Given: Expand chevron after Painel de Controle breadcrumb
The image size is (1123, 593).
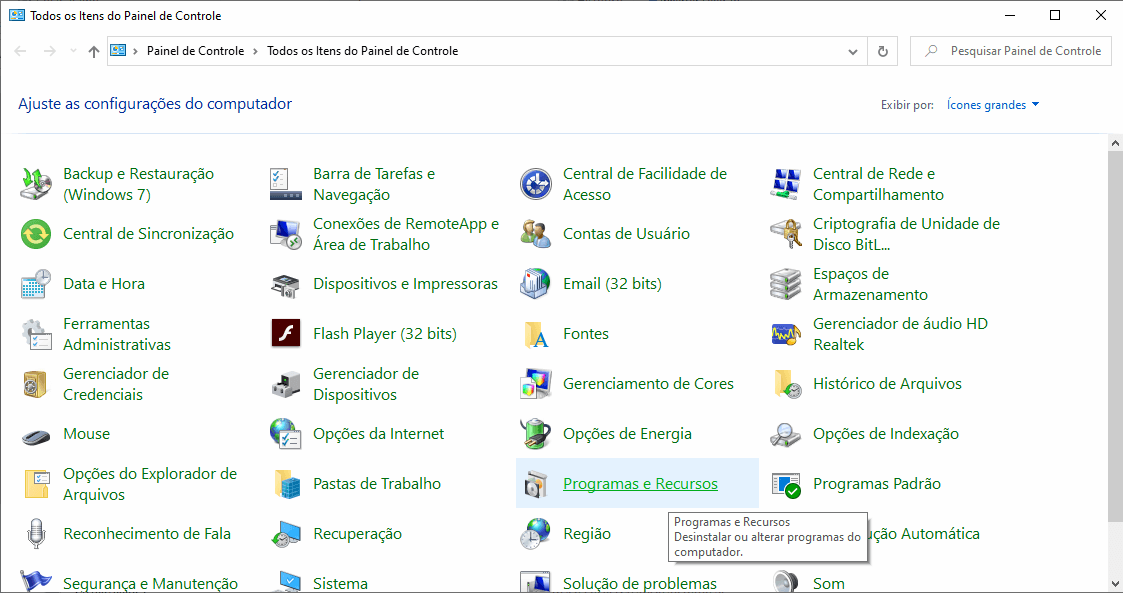Looking at the screenshot, I should [255, 52].
